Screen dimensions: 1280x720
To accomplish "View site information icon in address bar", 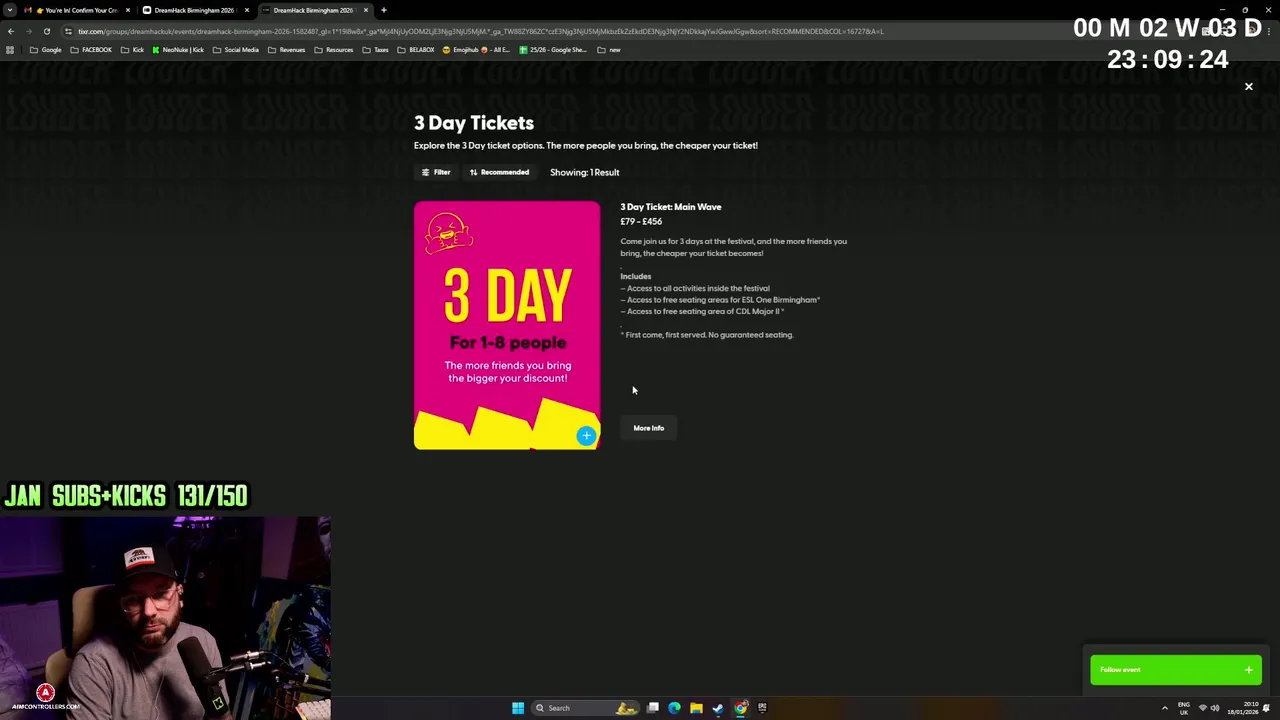I will point(68,31).
